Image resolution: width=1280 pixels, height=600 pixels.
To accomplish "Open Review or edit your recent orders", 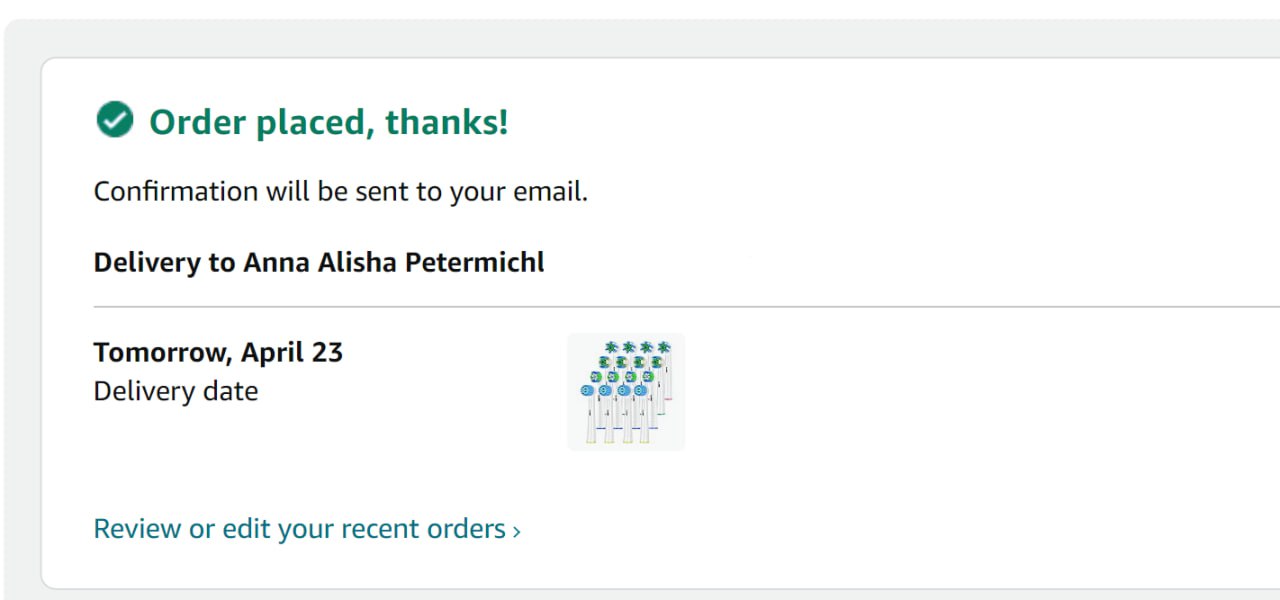I will tap(300, 529).
